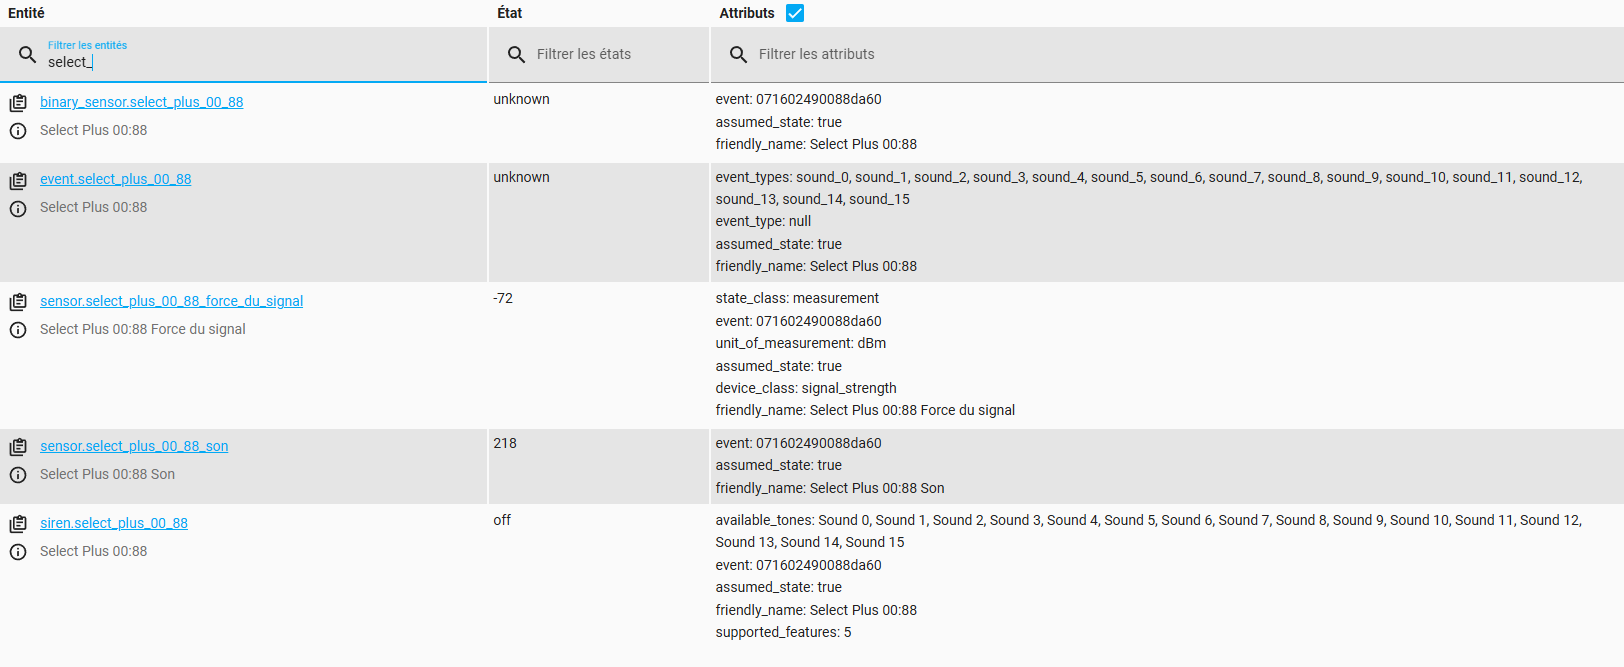Image resolution: width=1624 pixels, height=667 pixels.
Task: Copy entity ID event.select_plus_00_88
Action: click(x=18, y=181)
